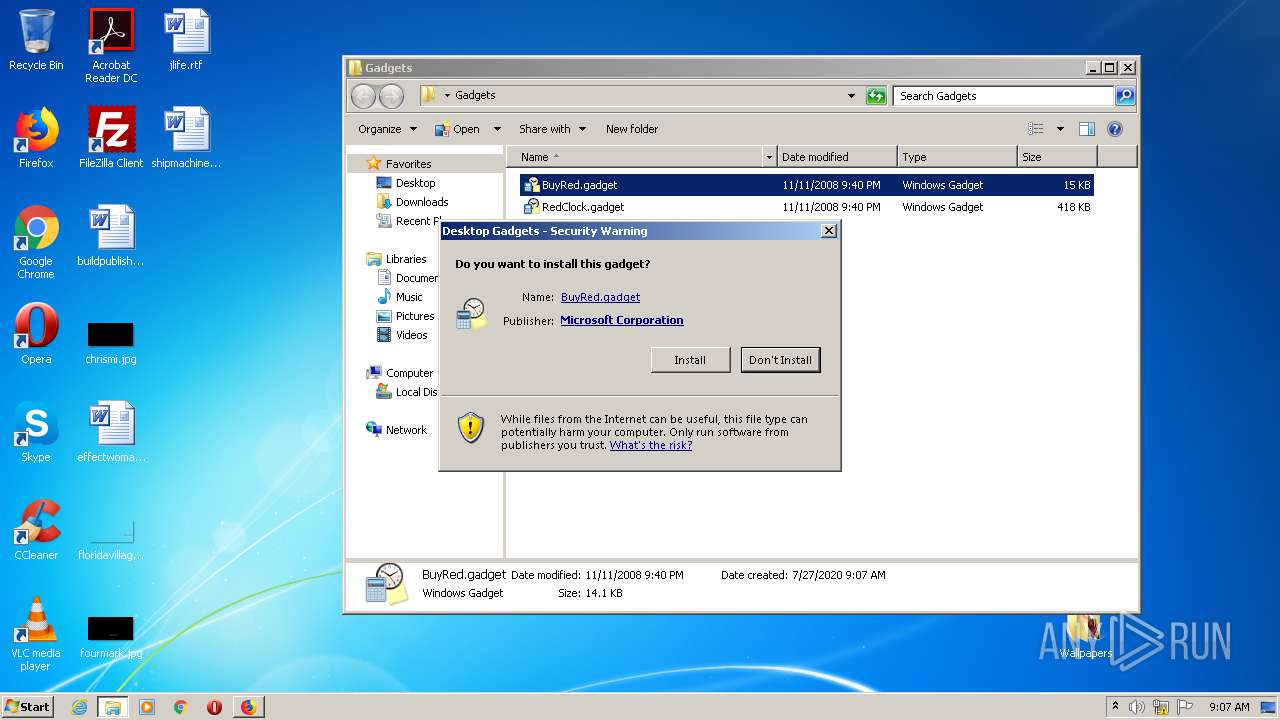Expand the Open button dropdown arrow
Viewport: 1280px width, 720px height.
coord(497,129)
